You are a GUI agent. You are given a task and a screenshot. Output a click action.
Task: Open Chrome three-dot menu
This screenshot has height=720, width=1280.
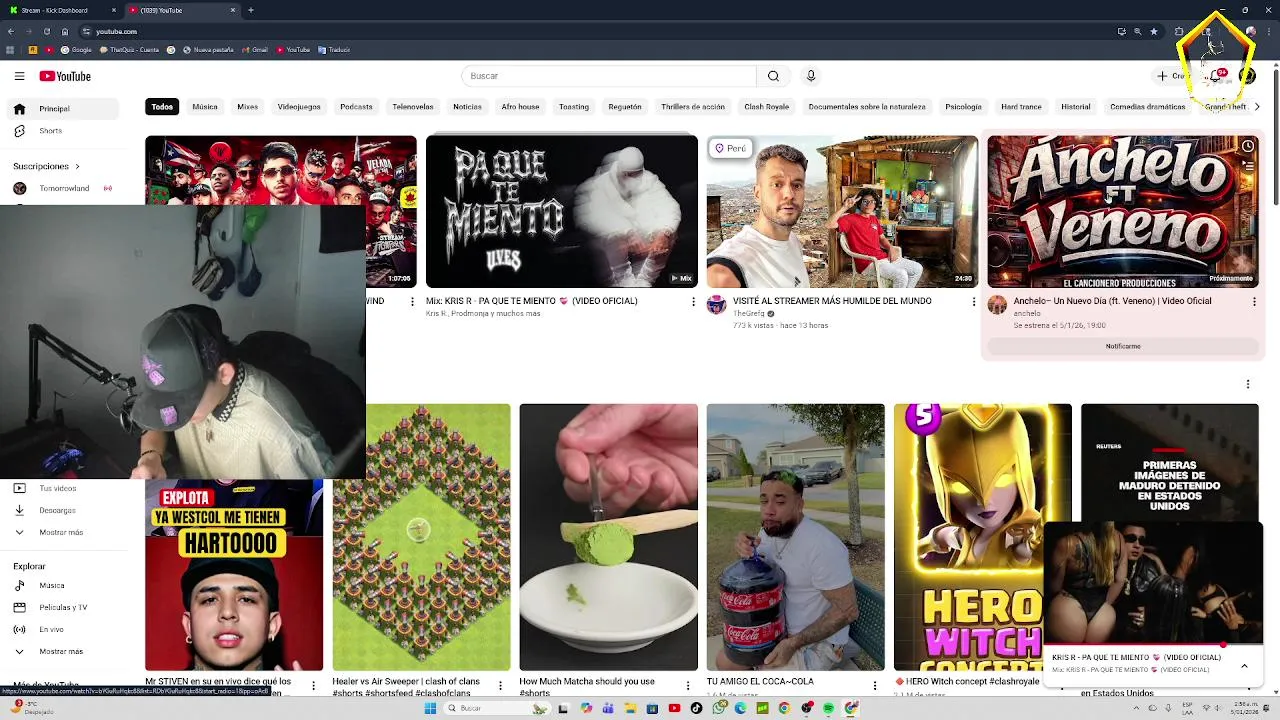pyautogui.click(x=1269, y=31)
